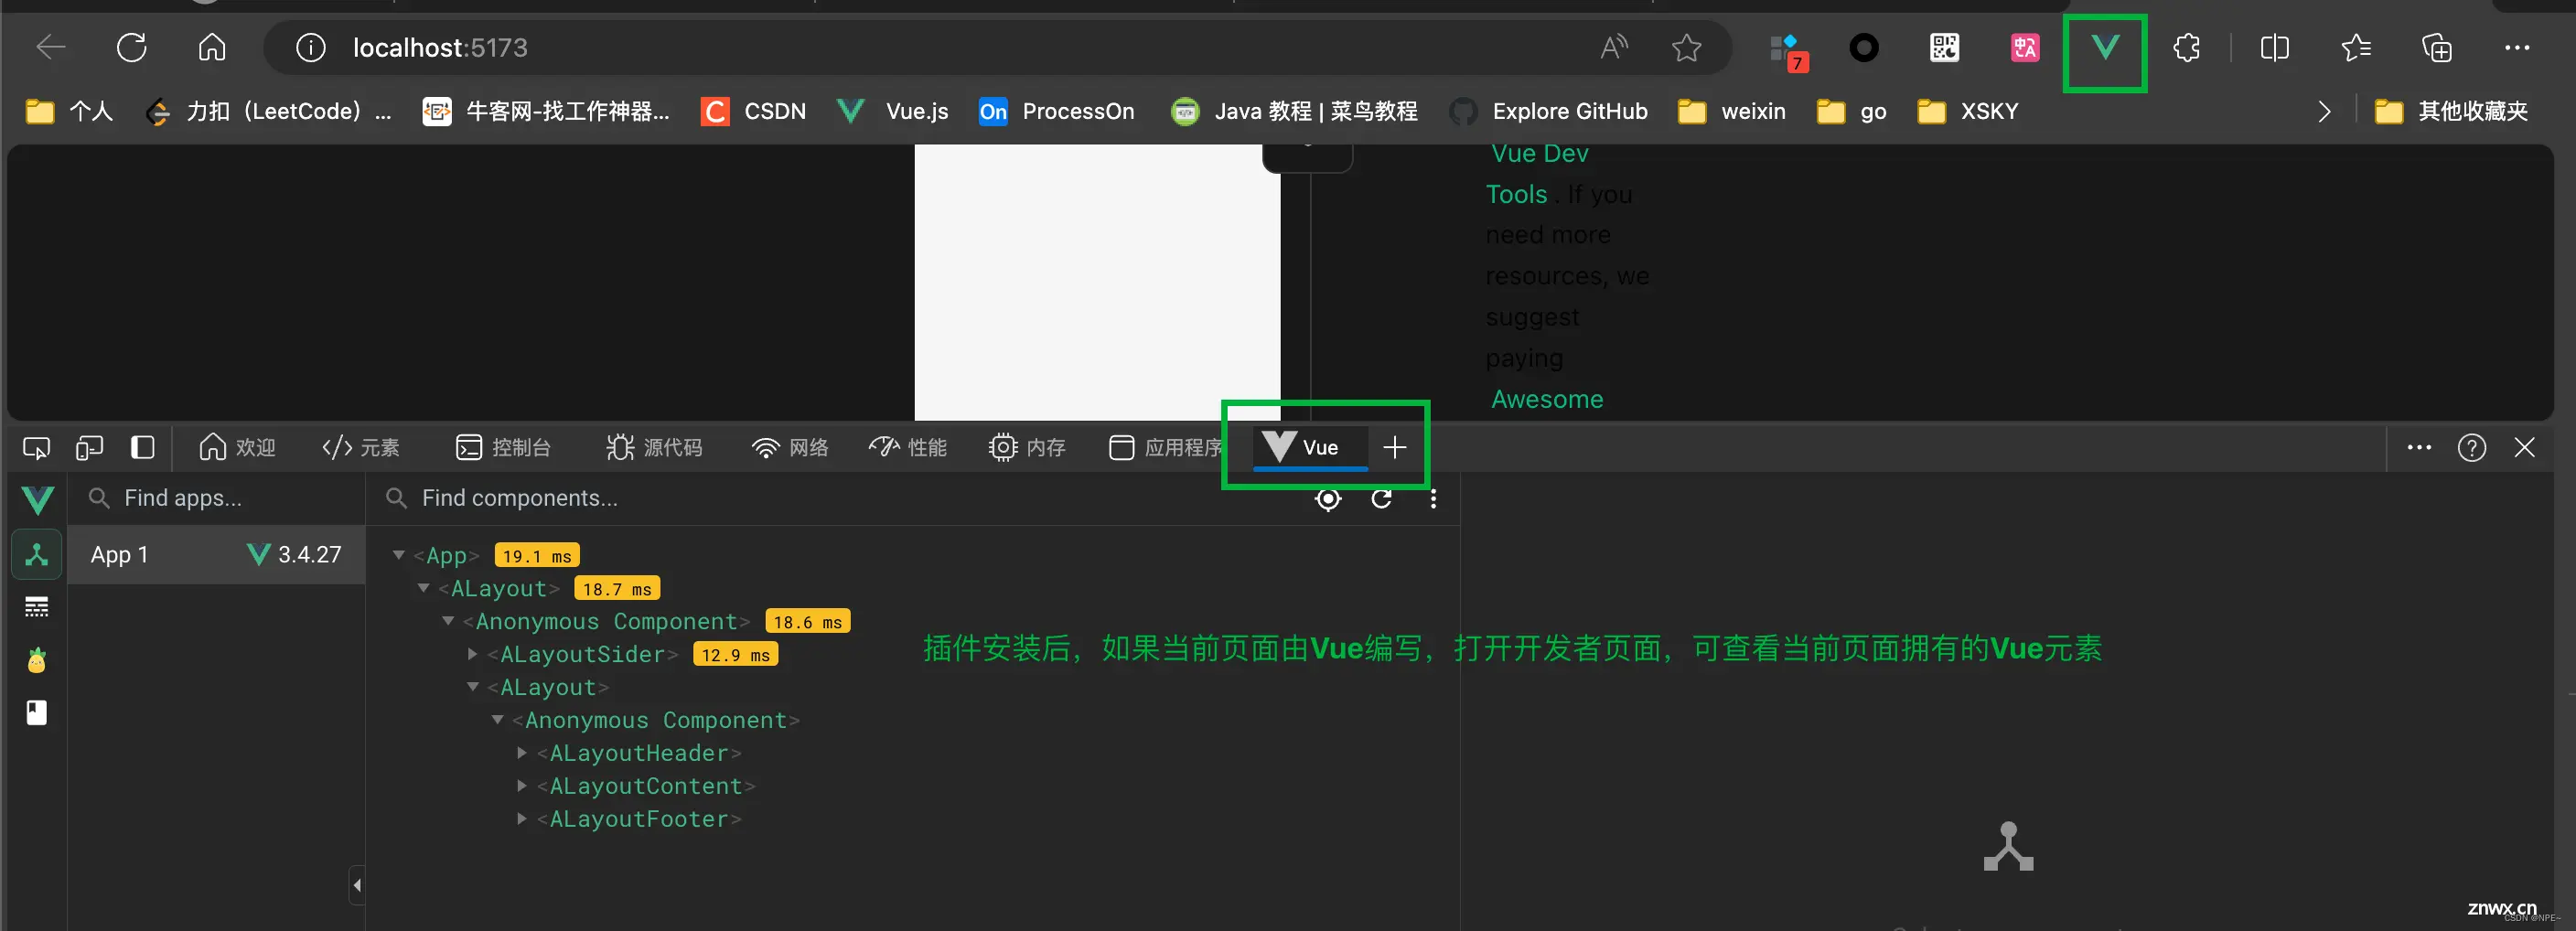Collapse the ALayout 18.7 ms node arrow
The width and height of the screenshot is (2576, 931).
tap(423, 588)
